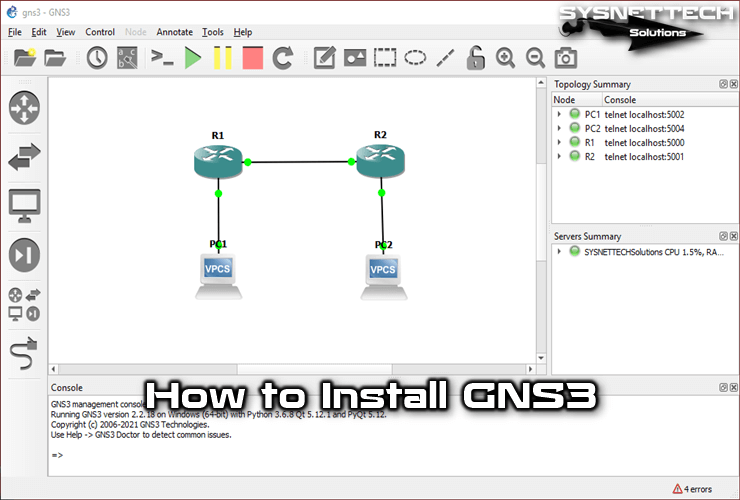This screenshot has width=740, height=500.
Task: Expand PC1 in Topology Summary
Action: pyautogui.click(x=559, y=114)
